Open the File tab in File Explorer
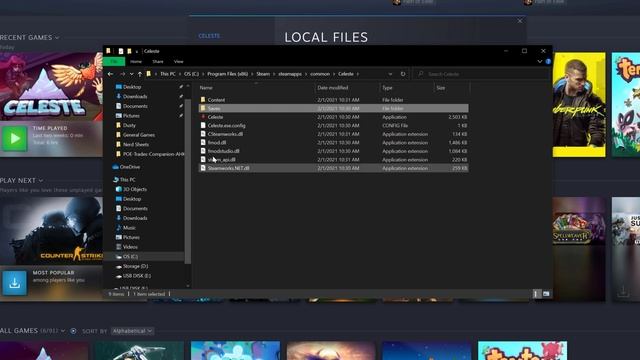 point(114,62)
